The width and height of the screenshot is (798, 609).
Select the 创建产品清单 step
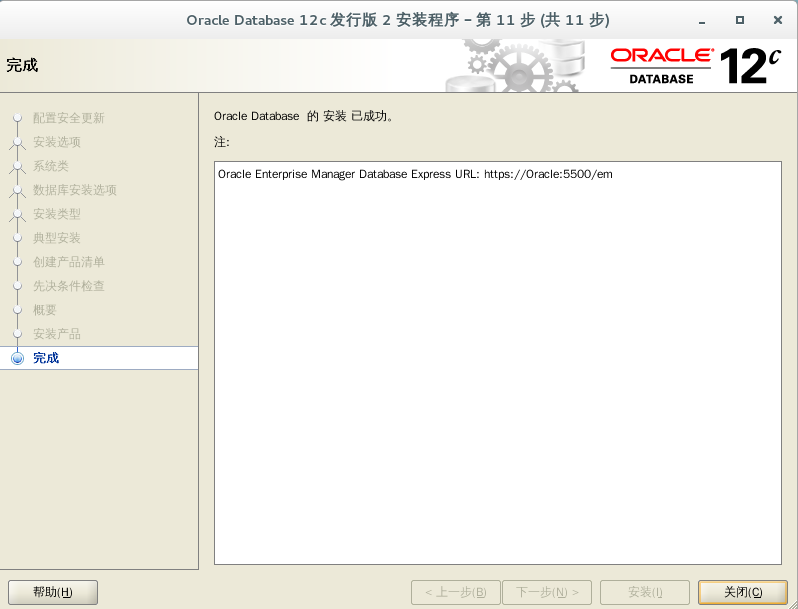68,262
